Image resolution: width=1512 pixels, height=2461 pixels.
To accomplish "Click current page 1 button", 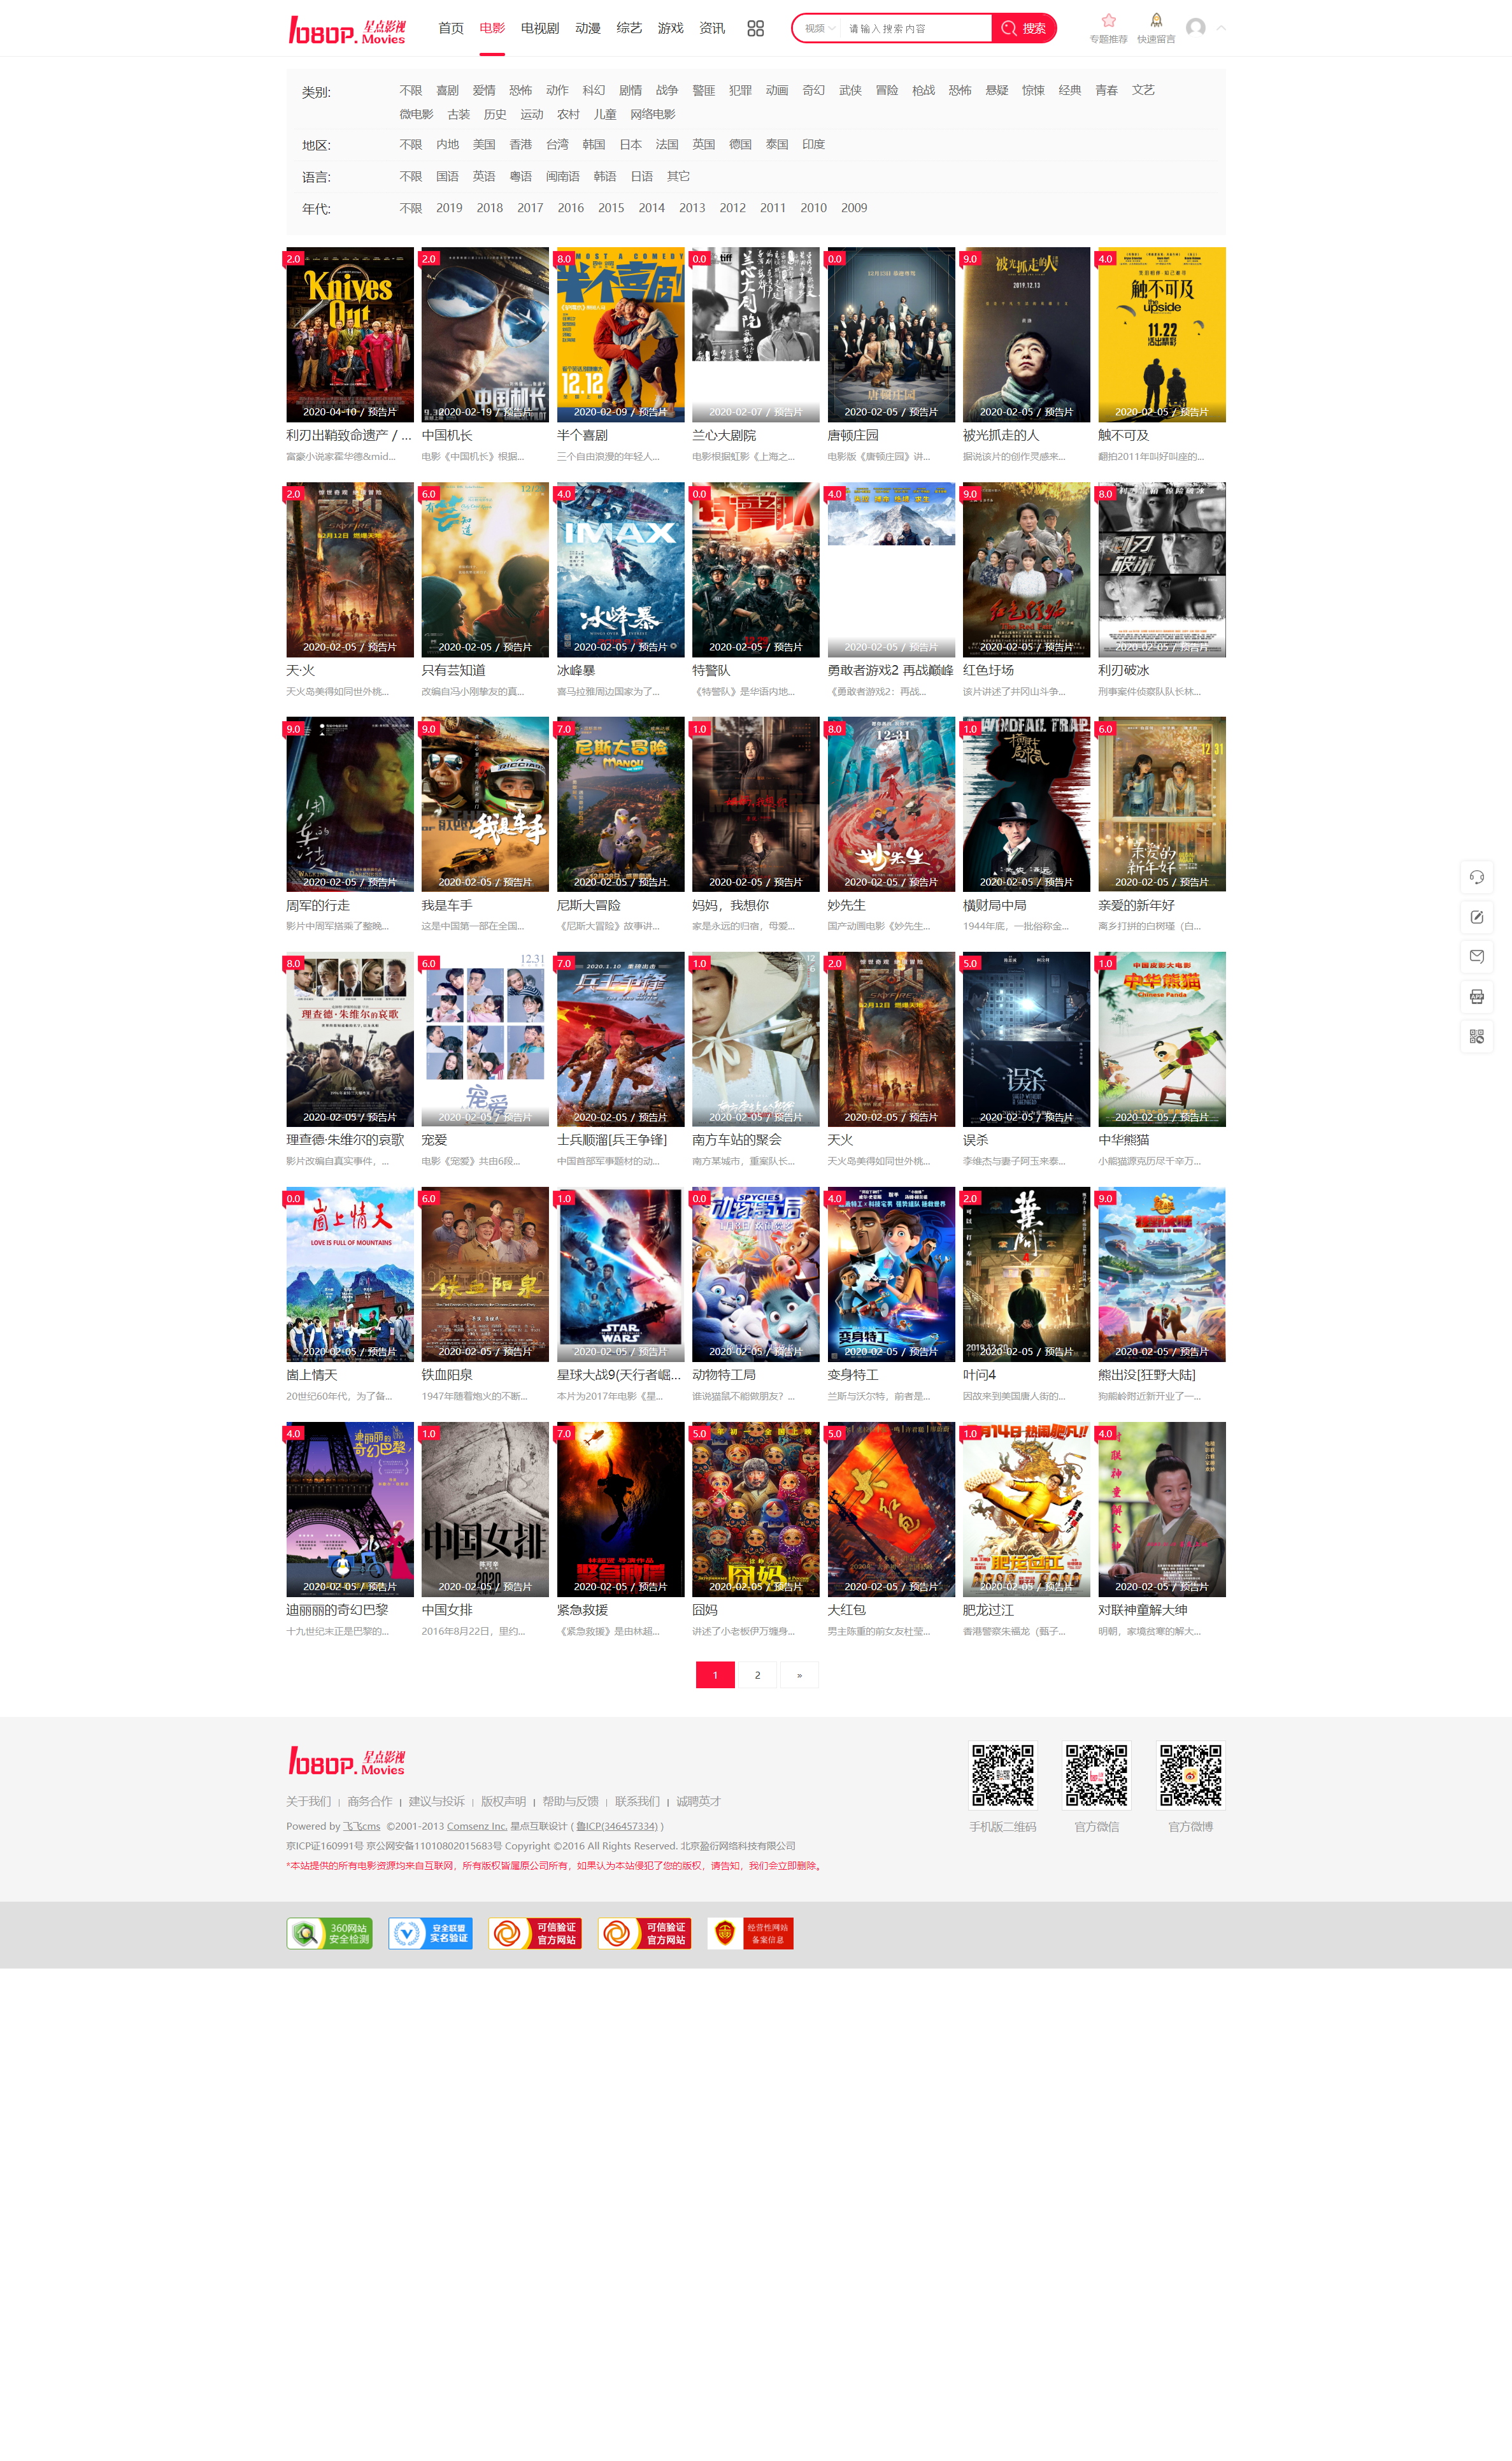I will (x=715, y=1675).
